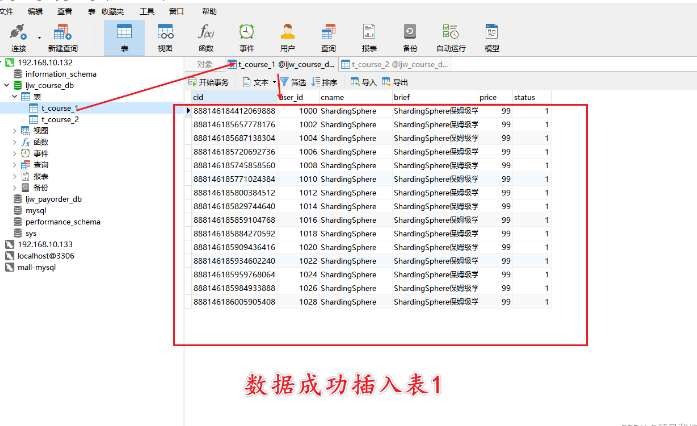Open the File menu
The height and width of the screenshot is (426, 697).
coord(6,11)
